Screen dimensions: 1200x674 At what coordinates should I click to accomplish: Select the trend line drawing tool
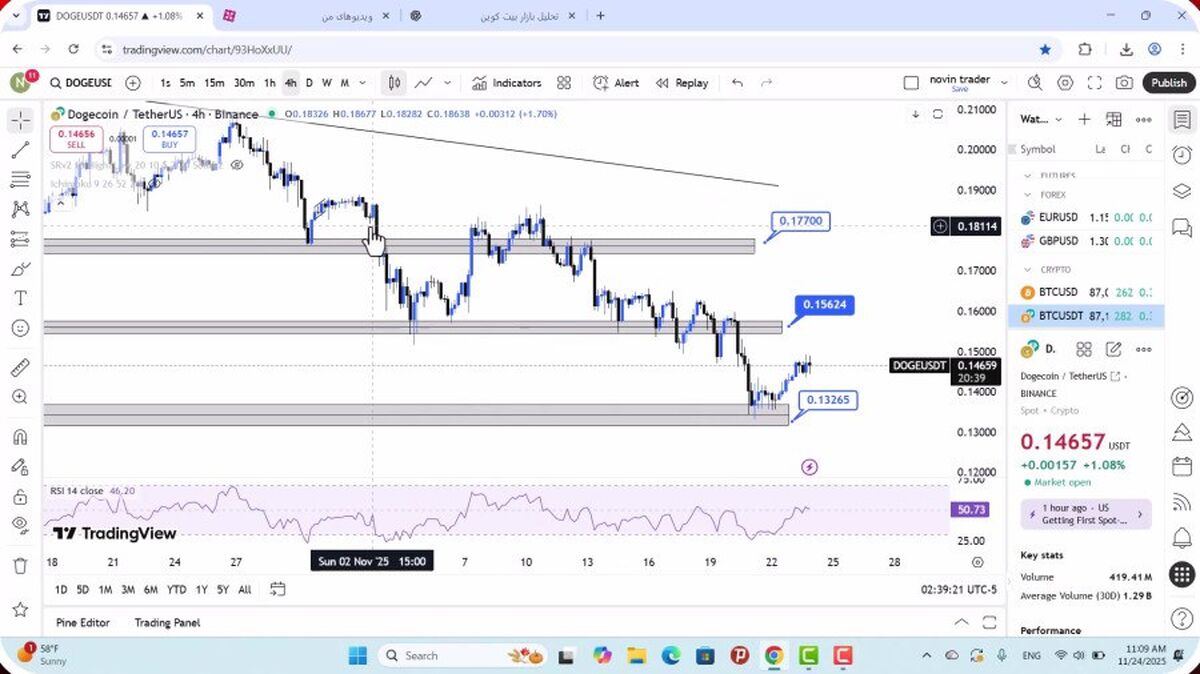pos(20,150)
